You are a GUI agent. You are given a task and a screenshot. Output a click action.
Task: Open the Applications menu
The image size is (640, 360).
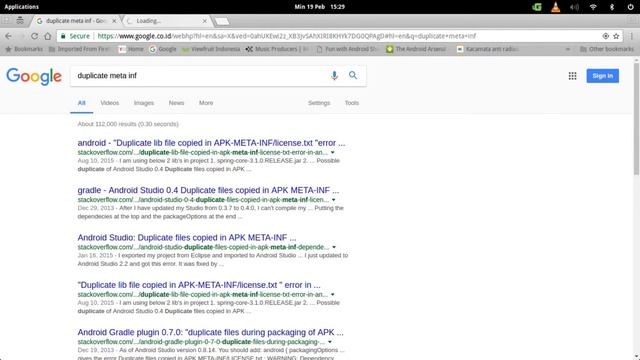point(22,7)
